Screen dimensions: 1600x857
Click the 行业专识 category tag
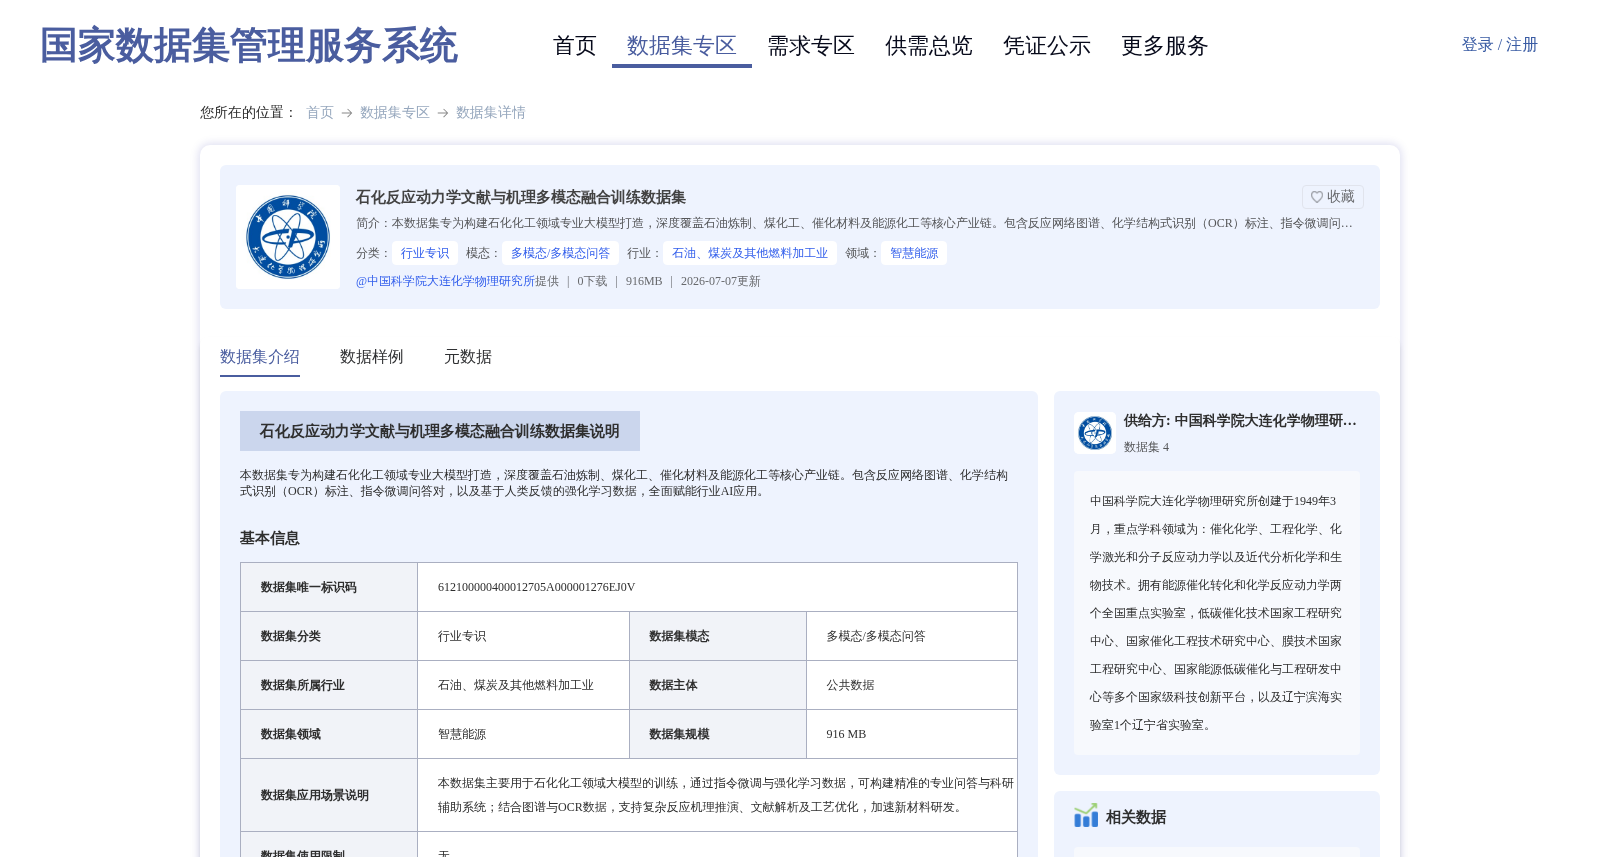coord(425,253)
